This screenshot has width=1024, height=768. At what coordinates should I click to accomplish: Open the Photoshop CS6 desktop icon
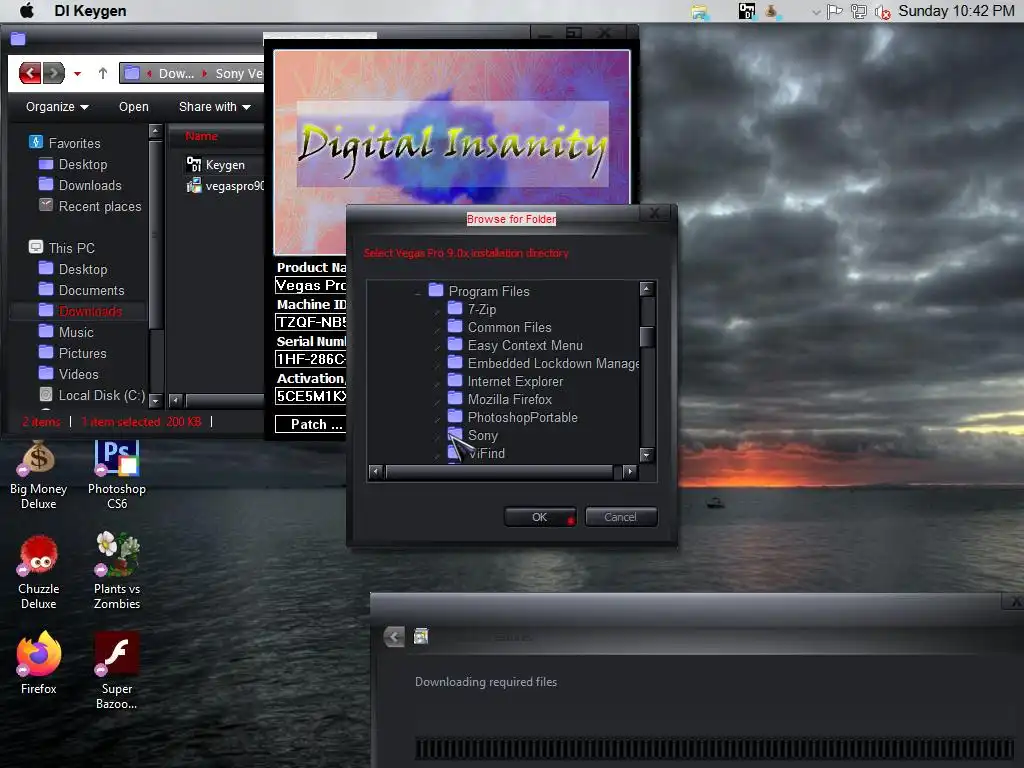pos(117,473)
